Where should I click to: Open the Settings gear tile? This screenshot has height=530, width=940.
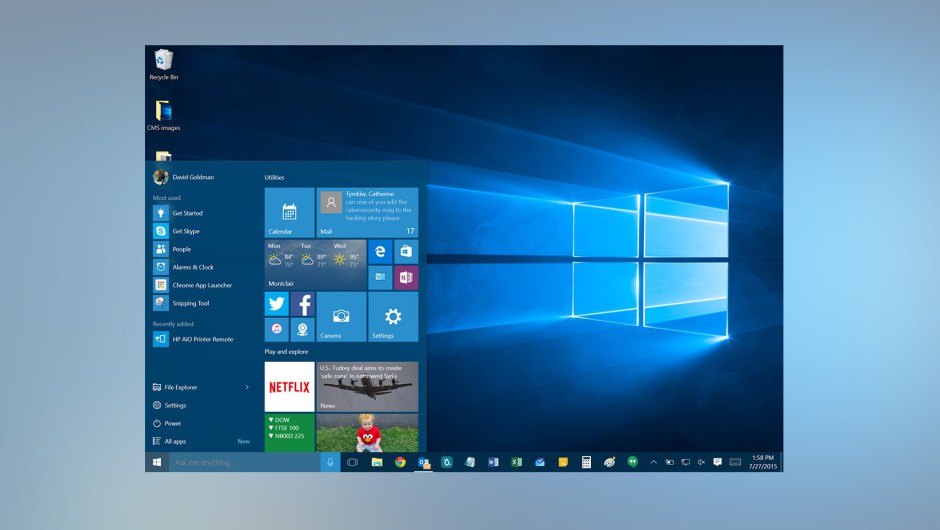click(x=393, y=317)
